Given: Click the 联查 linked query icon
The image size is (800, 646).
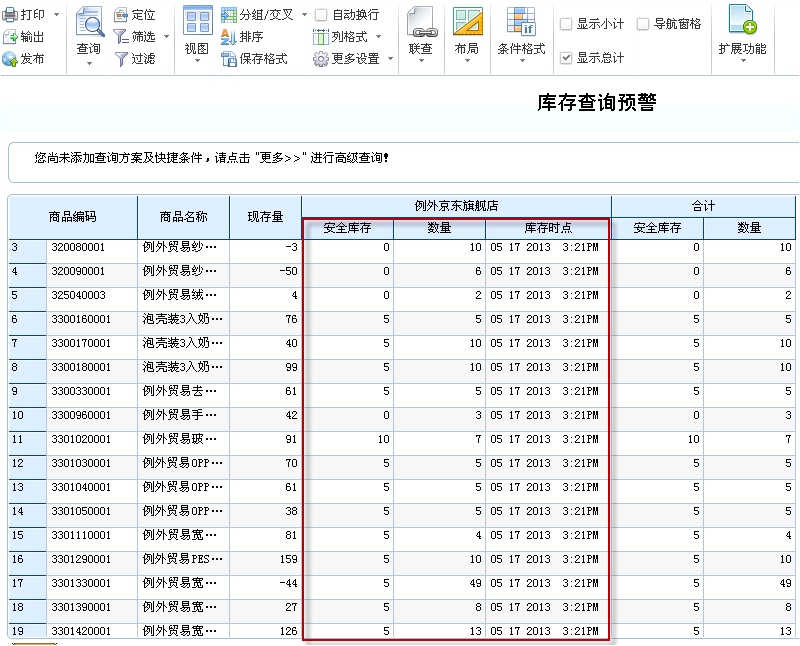Looking at the screenshot, I should click(421, 22).
